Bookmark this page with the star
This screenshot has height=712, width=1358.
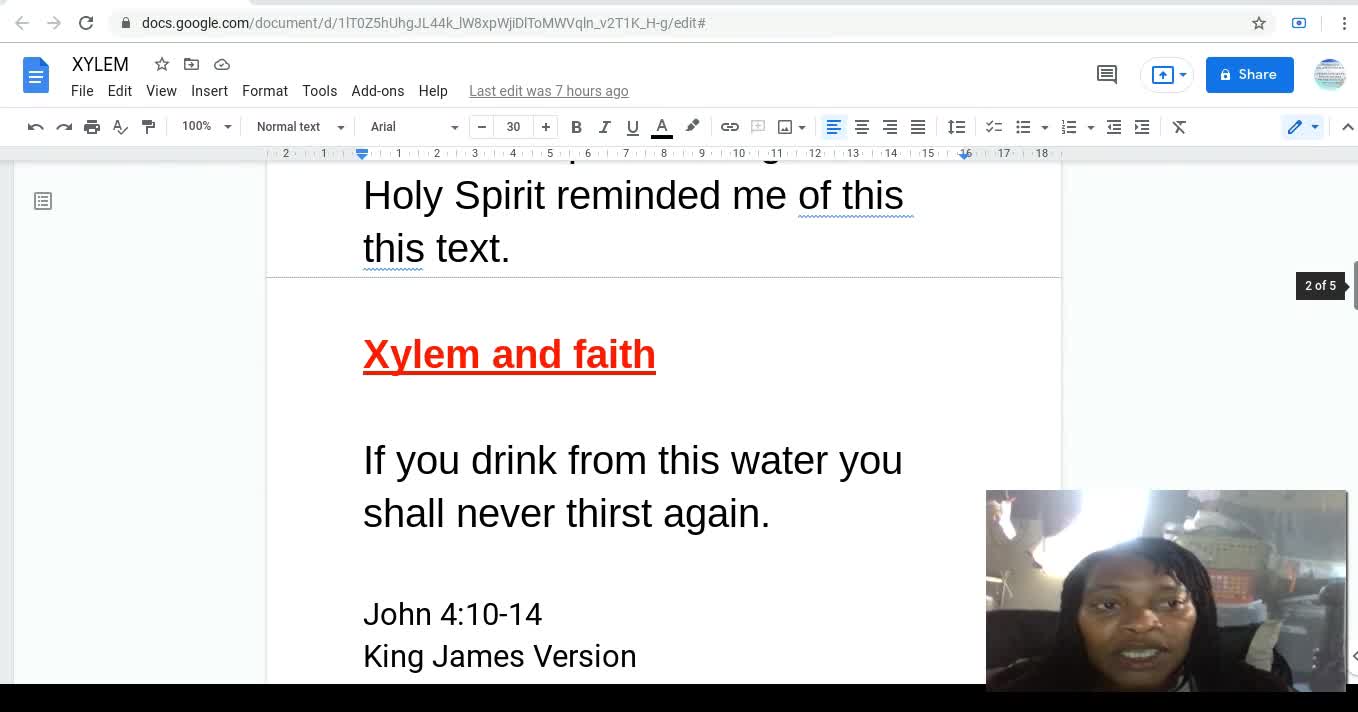1259,22
